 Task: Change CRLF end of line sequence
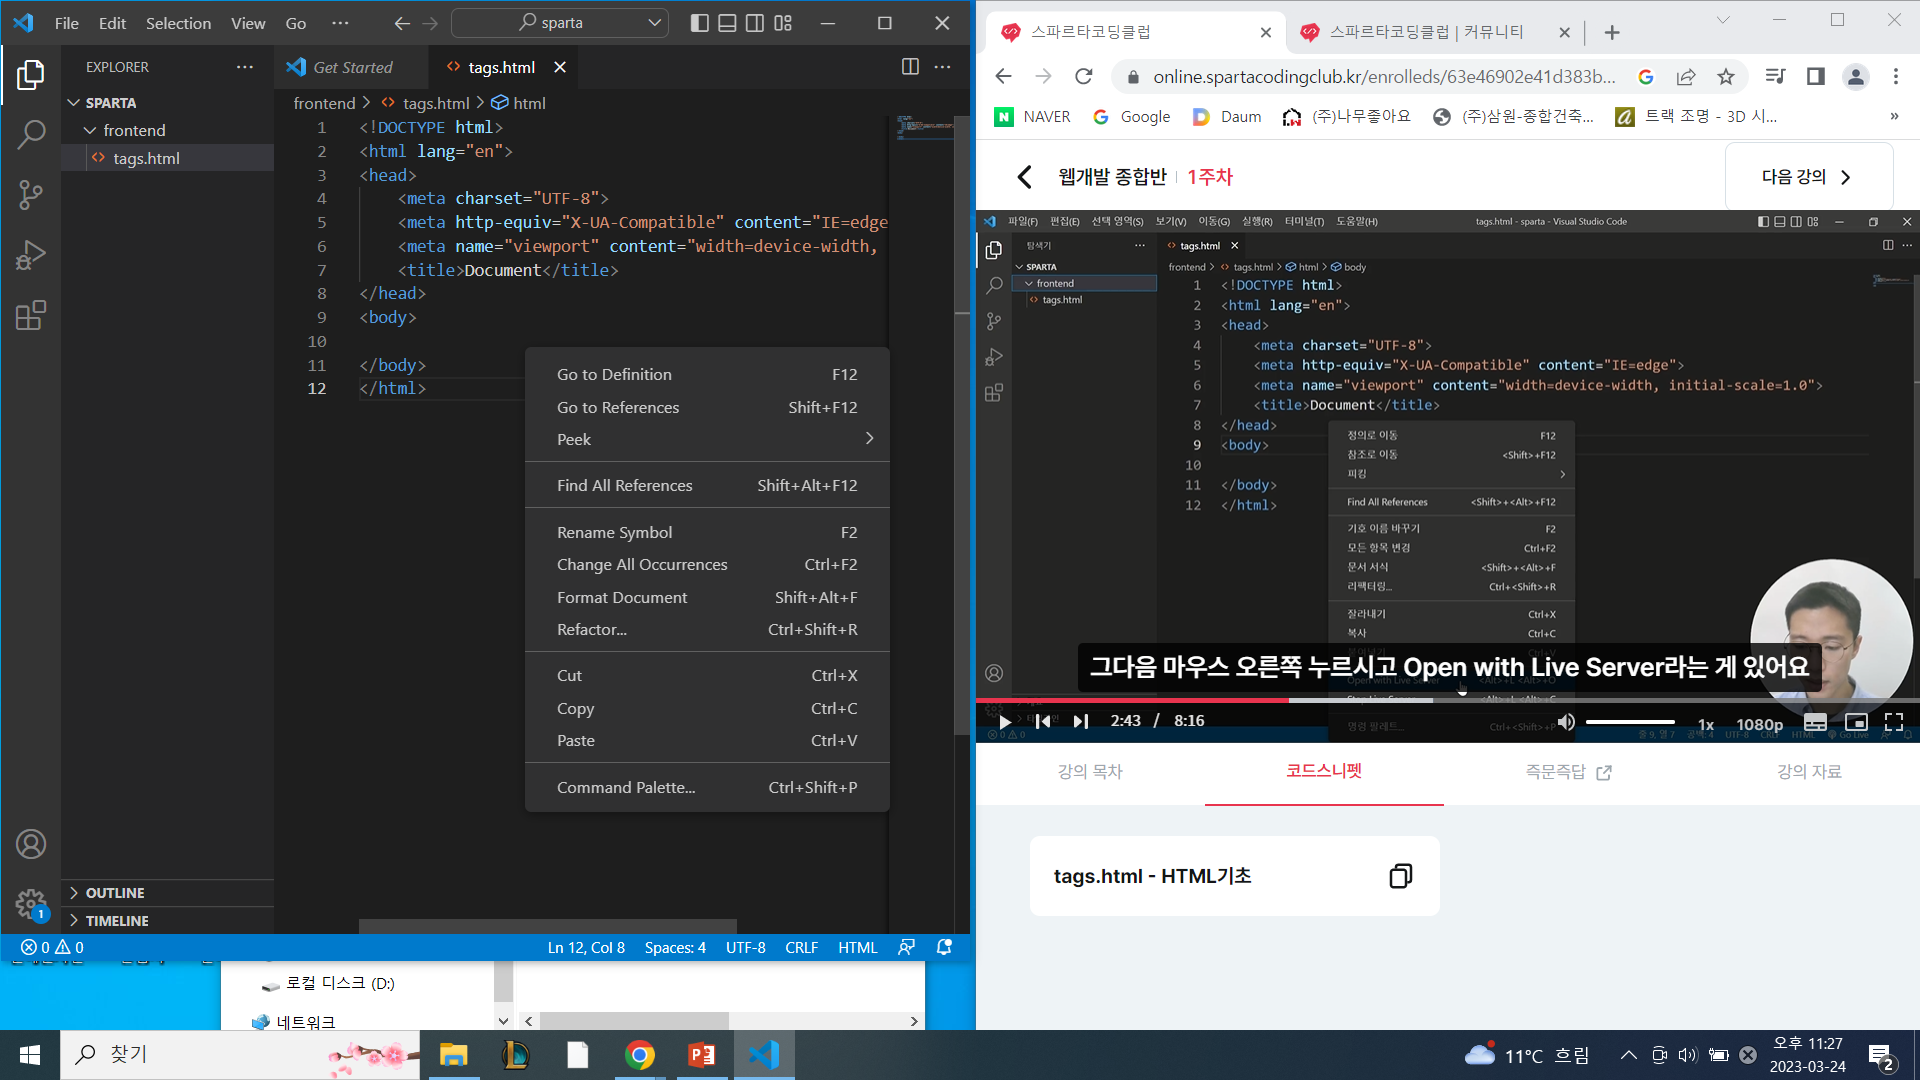pyautogui.click(x=801, y=947)
